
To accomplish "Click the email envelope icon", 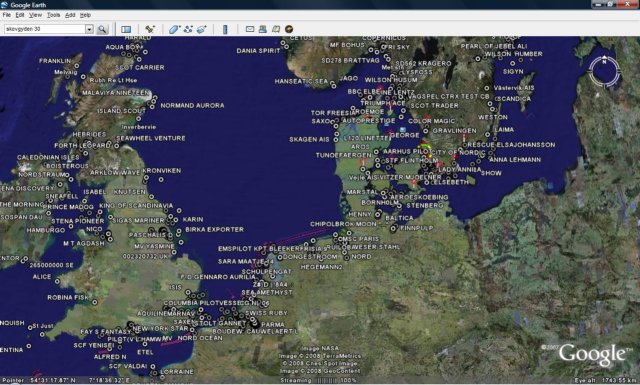I will tap(250, 29).
